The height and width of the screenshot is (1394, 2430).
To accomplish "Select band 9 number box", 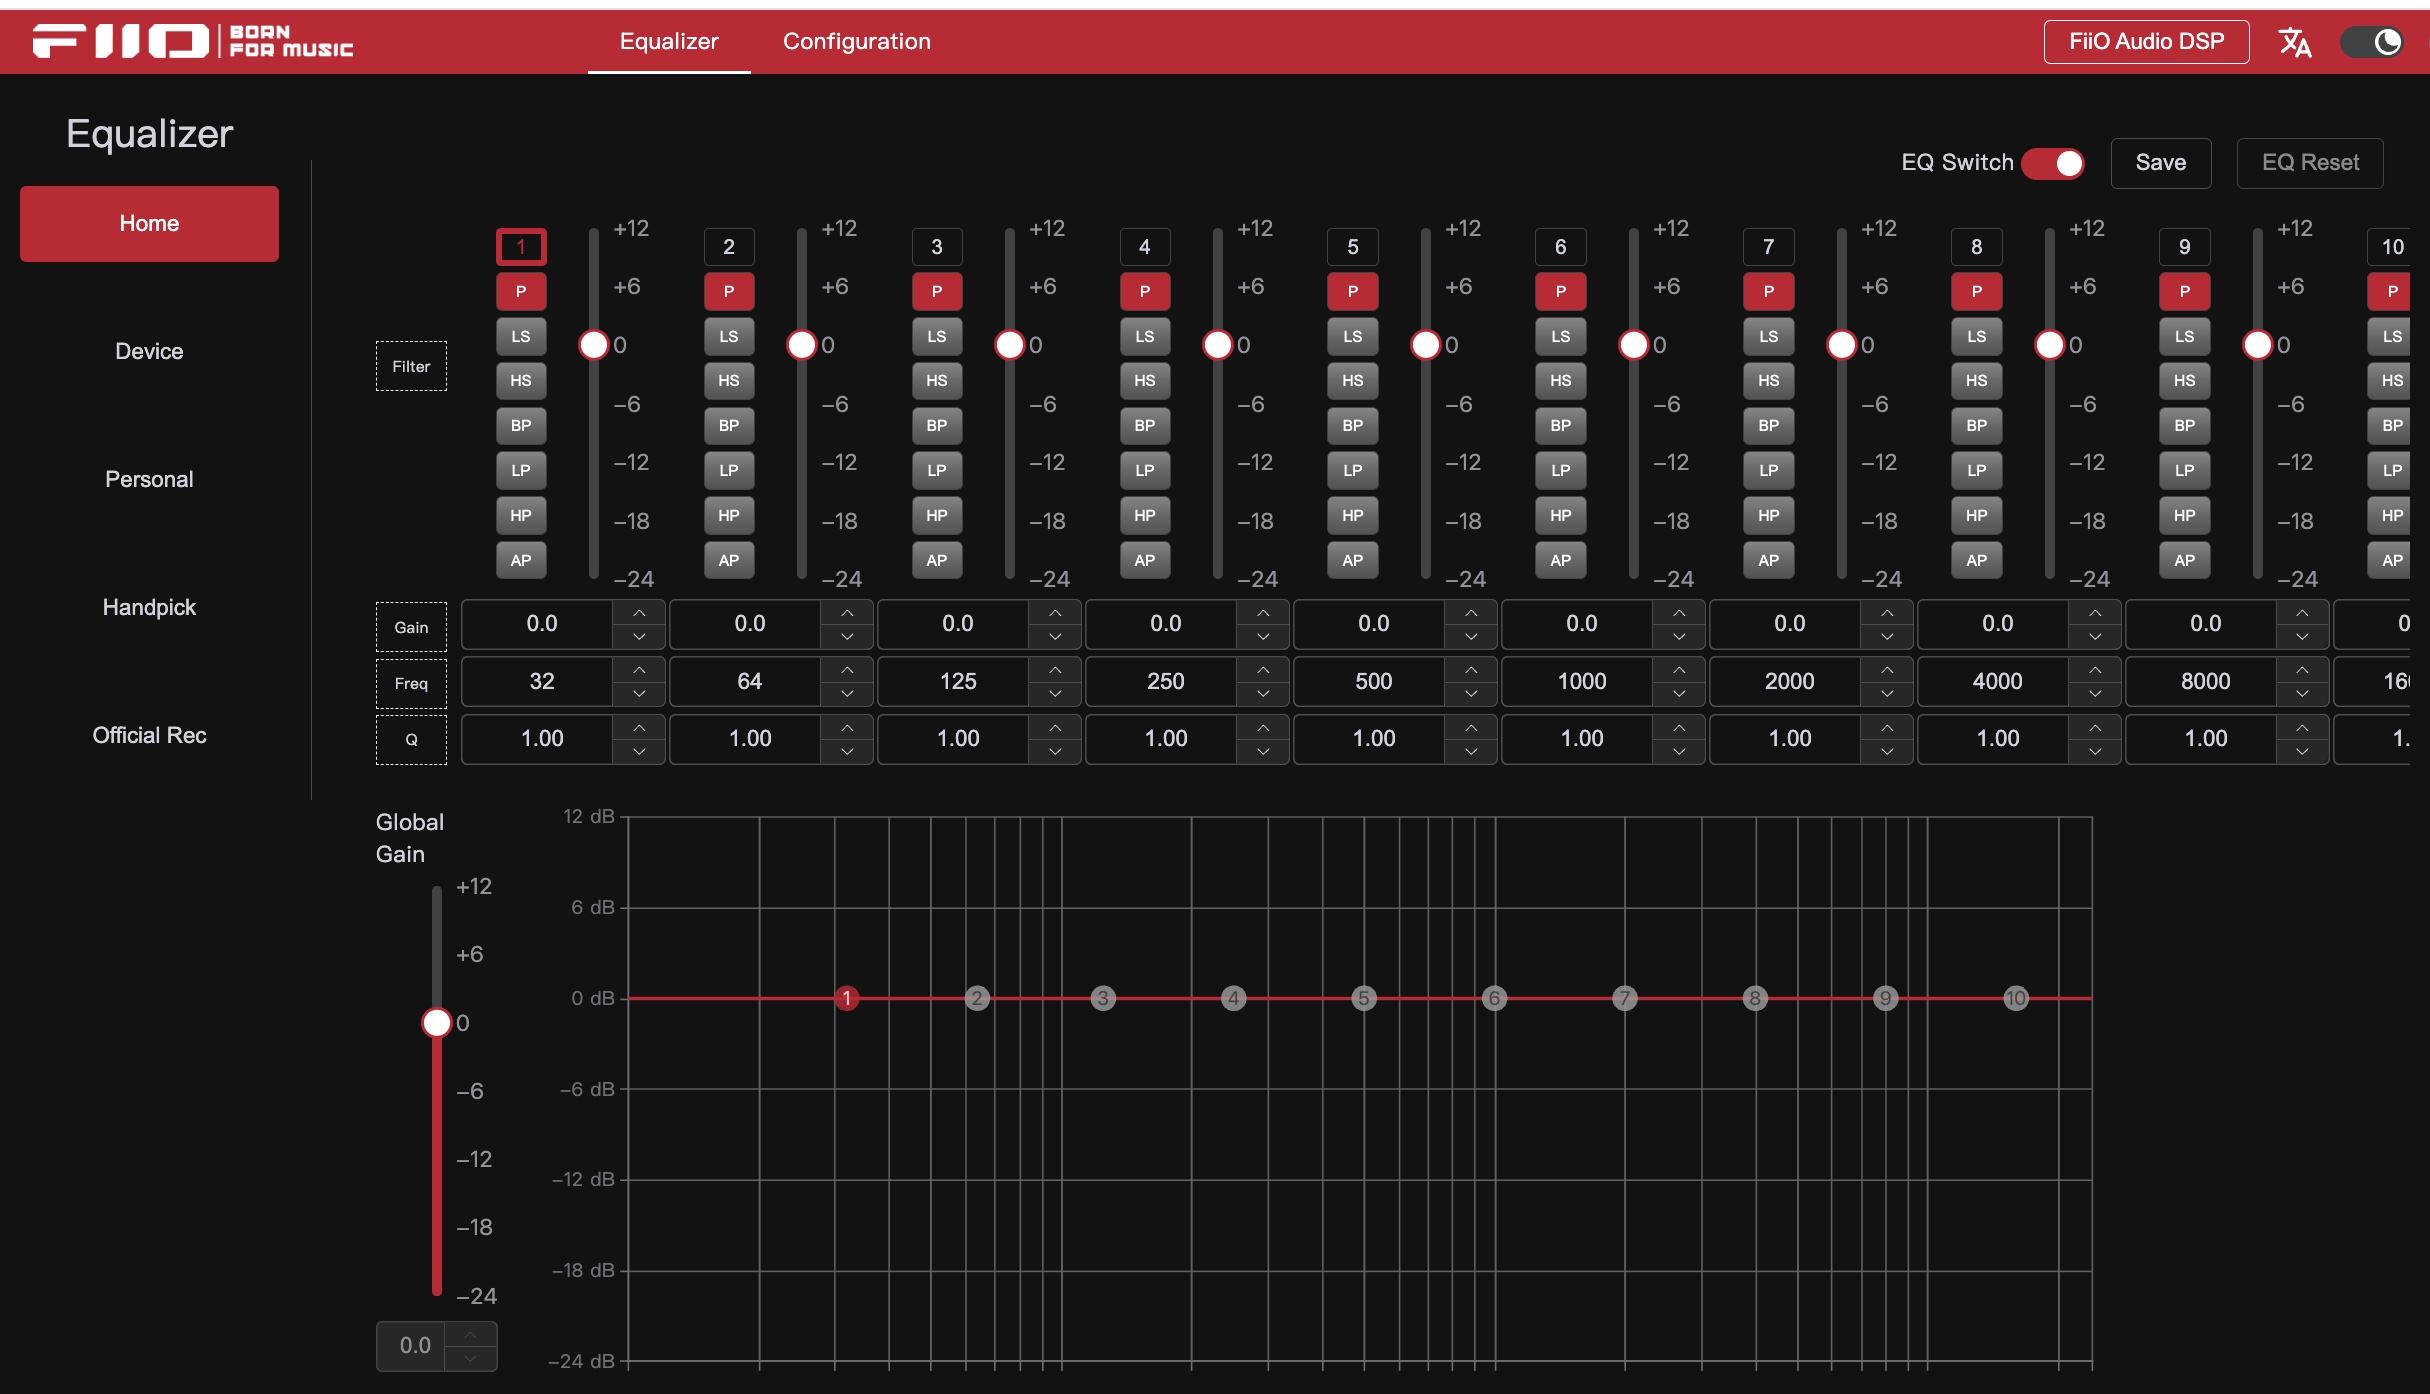I will coord(2185,247).
